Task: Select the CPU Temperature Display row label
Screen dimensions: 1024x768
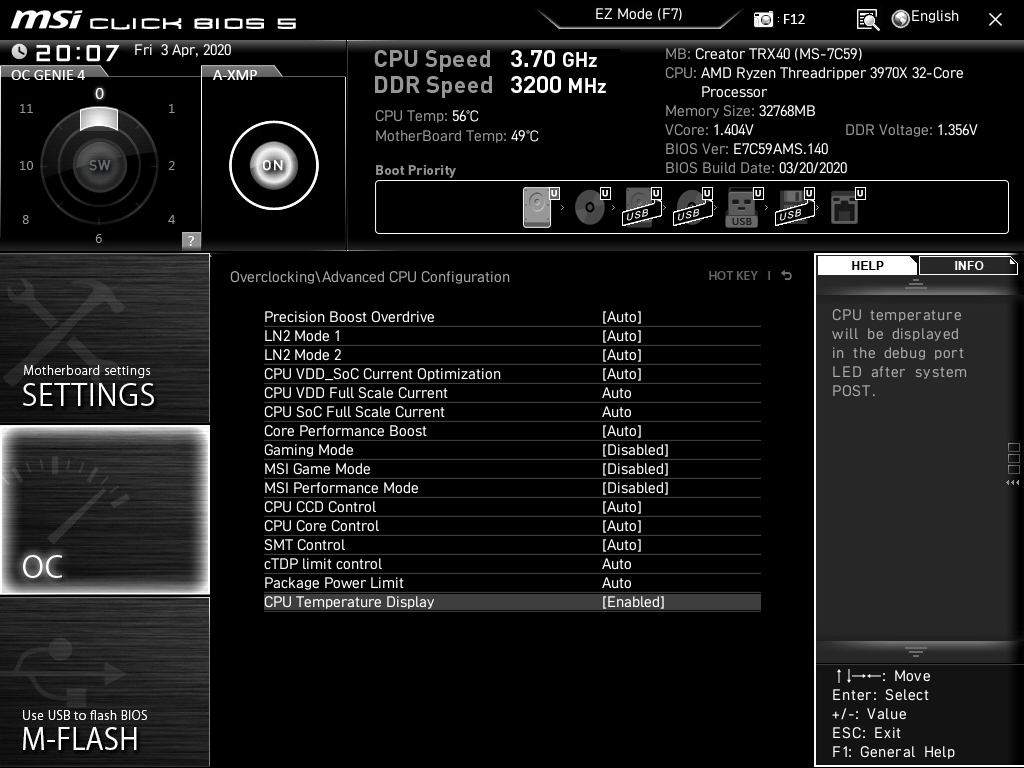Action: click(349, 602)
